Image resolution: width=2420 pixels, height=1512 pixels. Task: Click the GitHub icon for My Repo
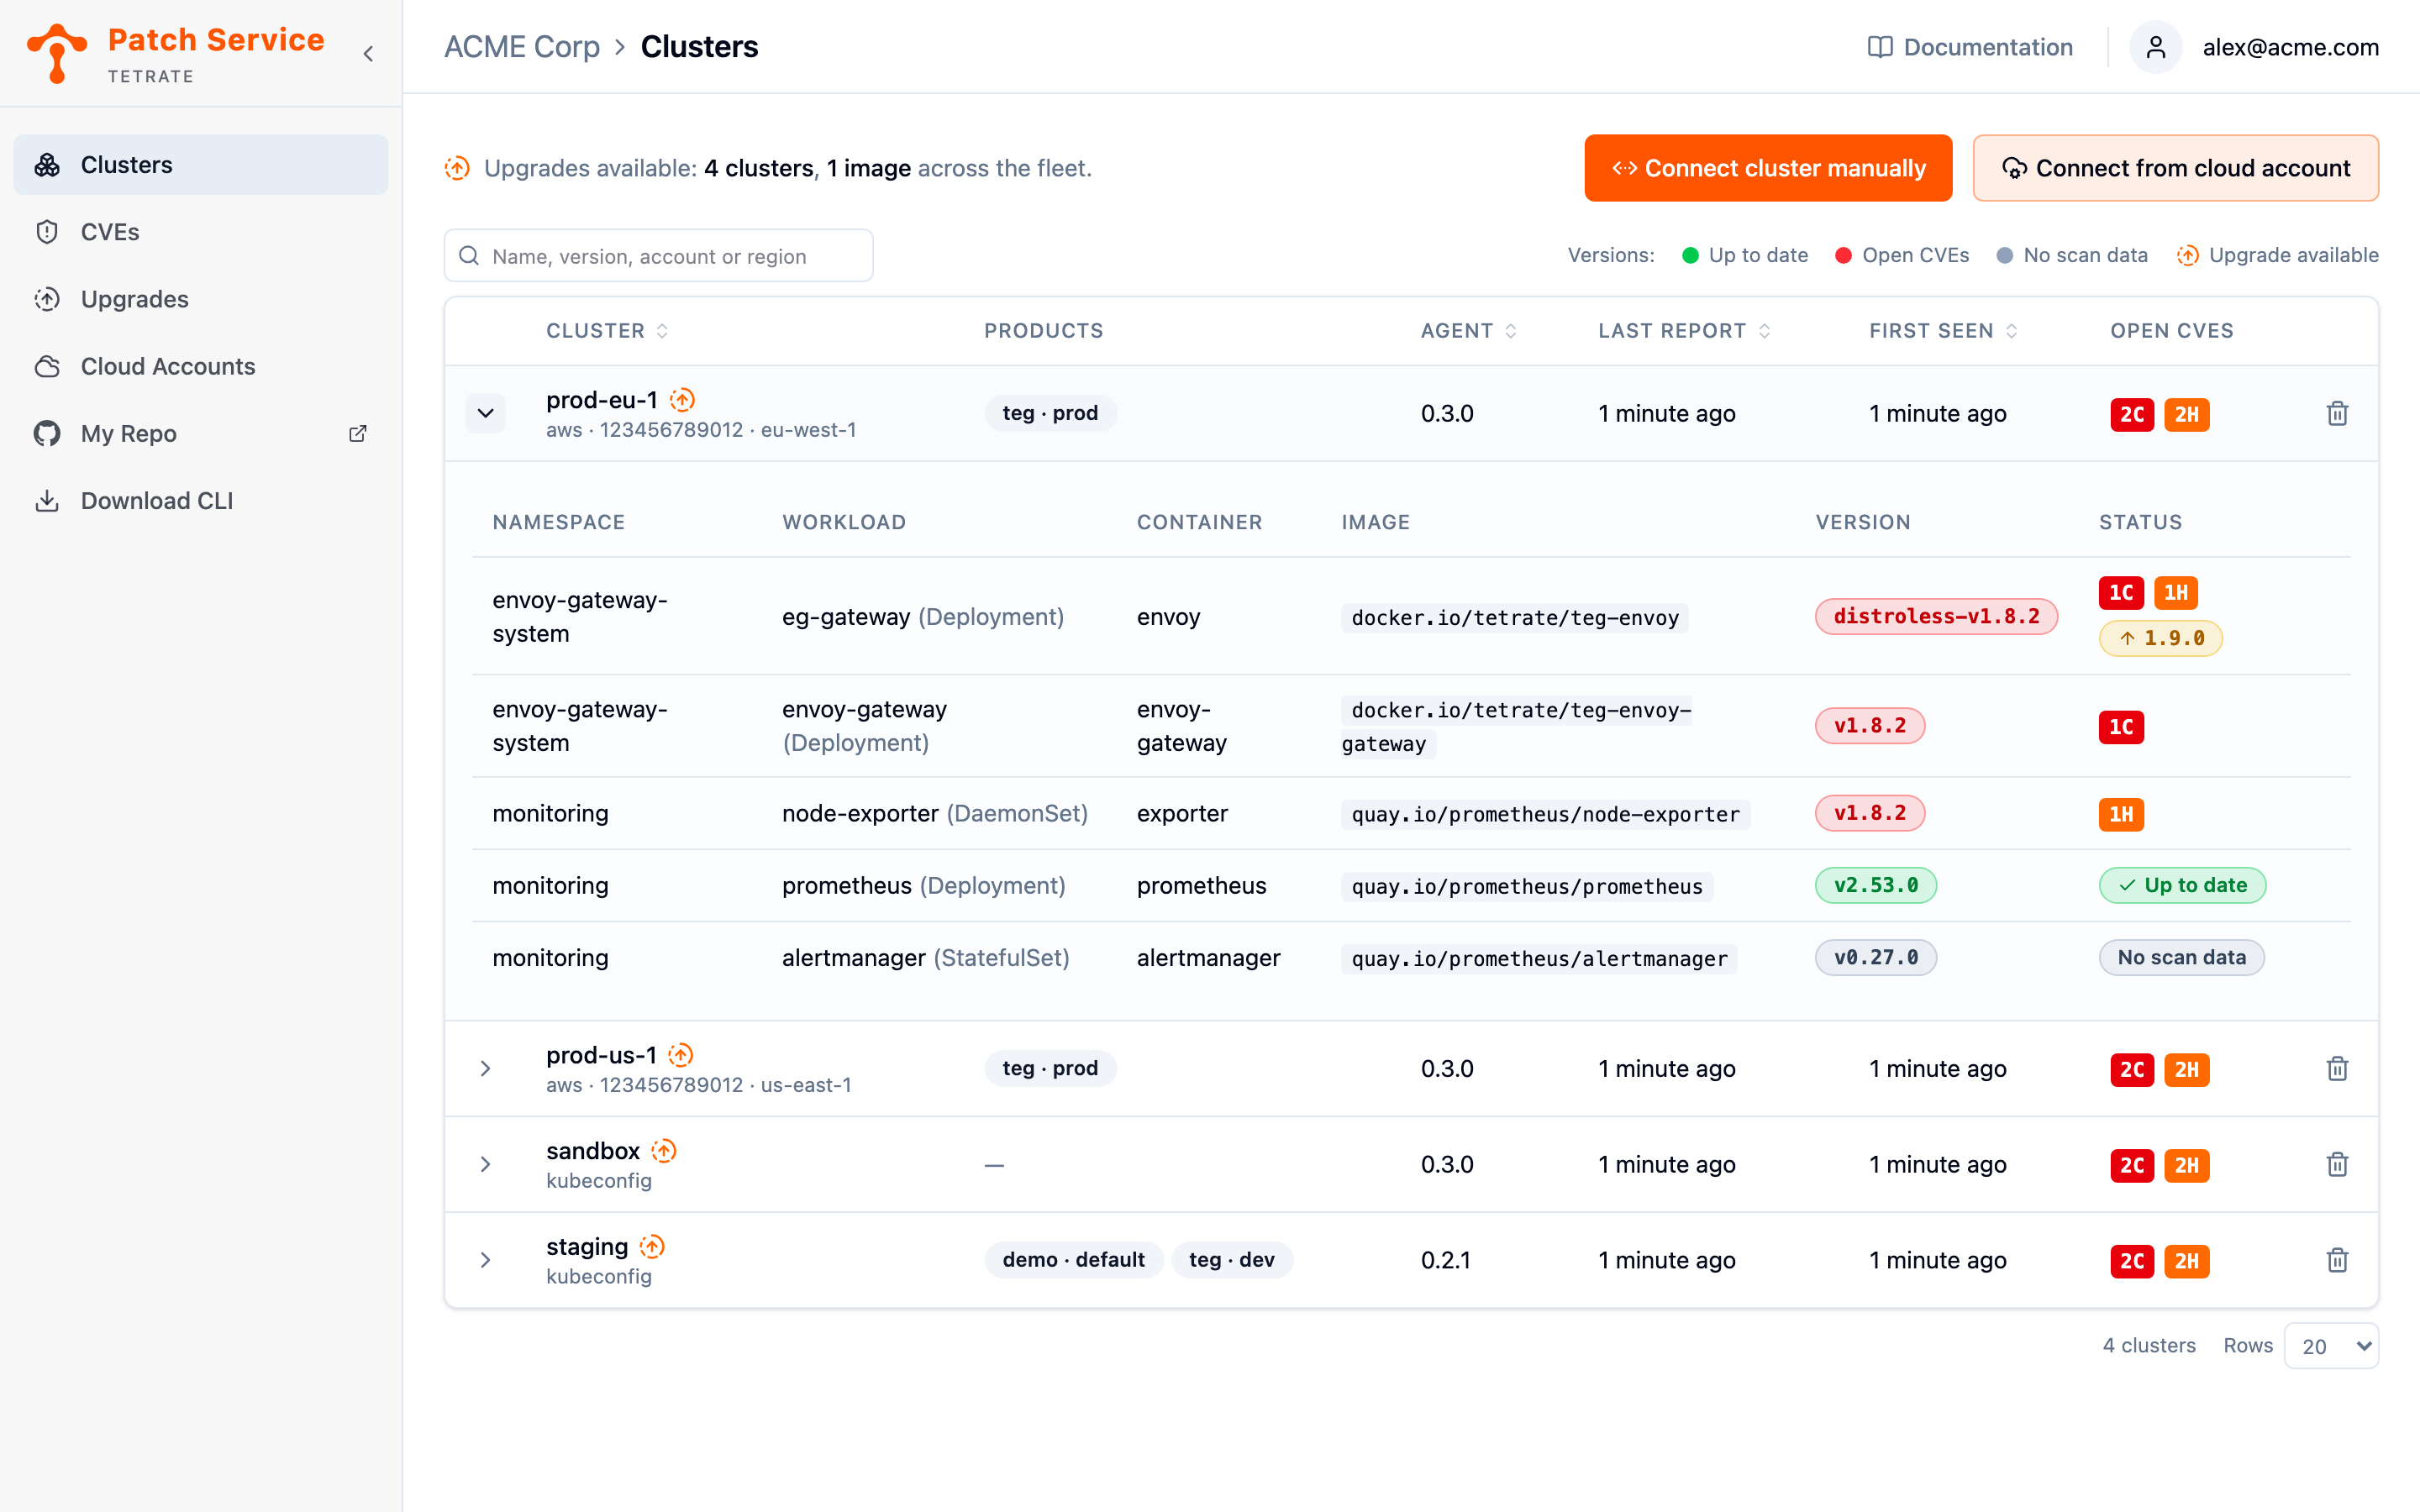click(47, 433)
